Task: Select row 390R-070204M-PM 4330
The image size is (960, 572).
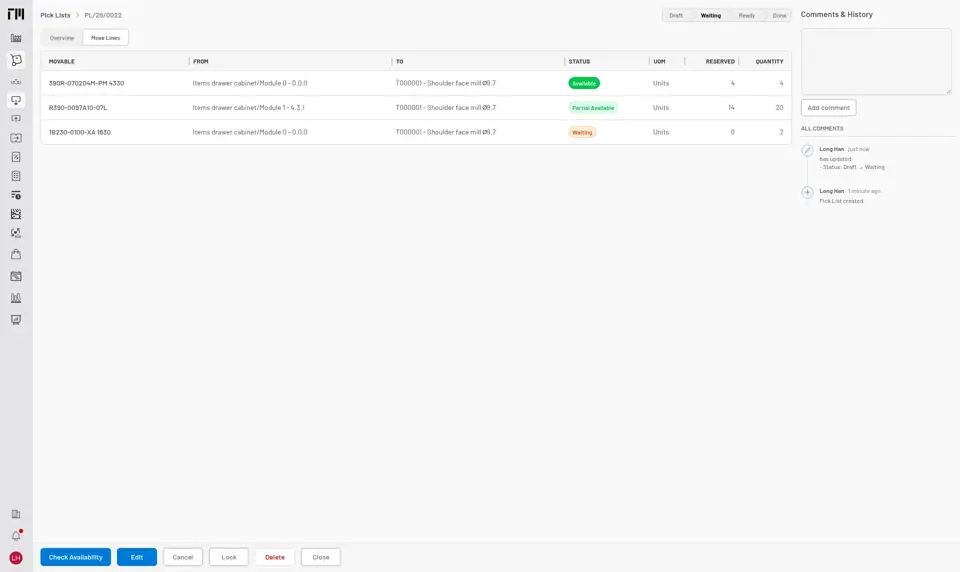Action: pos(416,83)
